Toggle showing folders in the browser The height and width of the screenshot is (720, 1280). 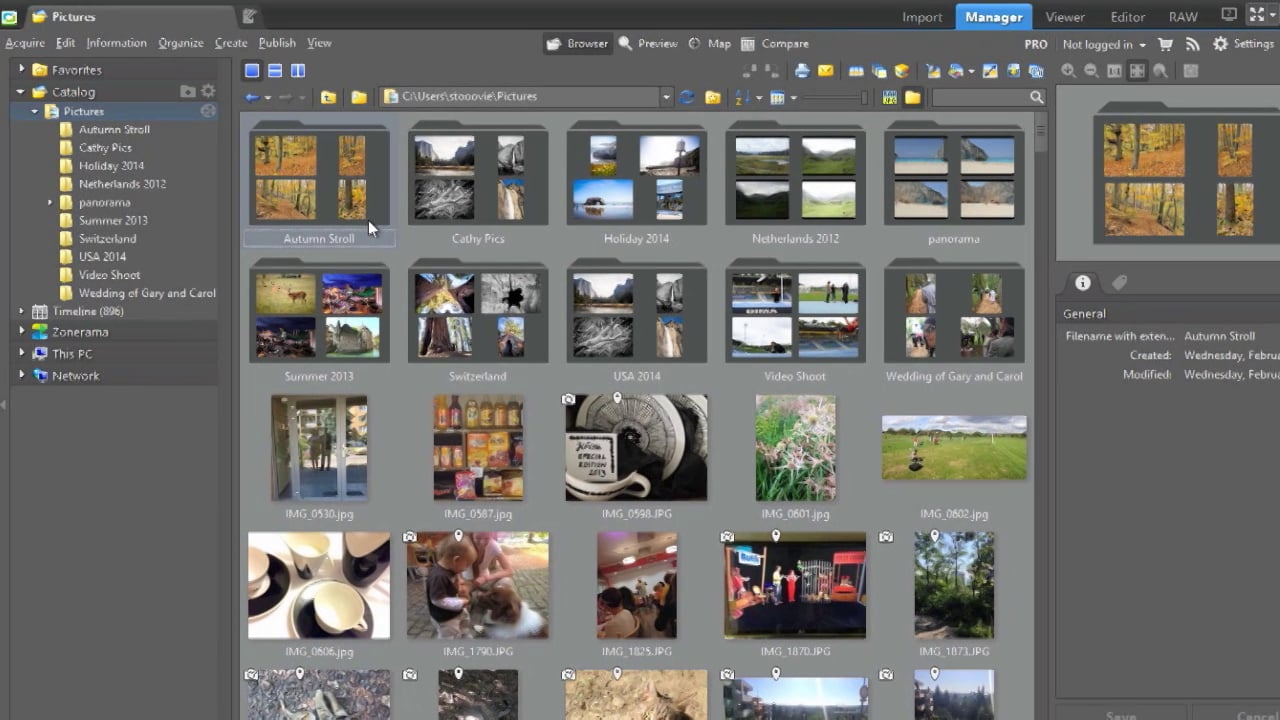[x=913, y=97]
